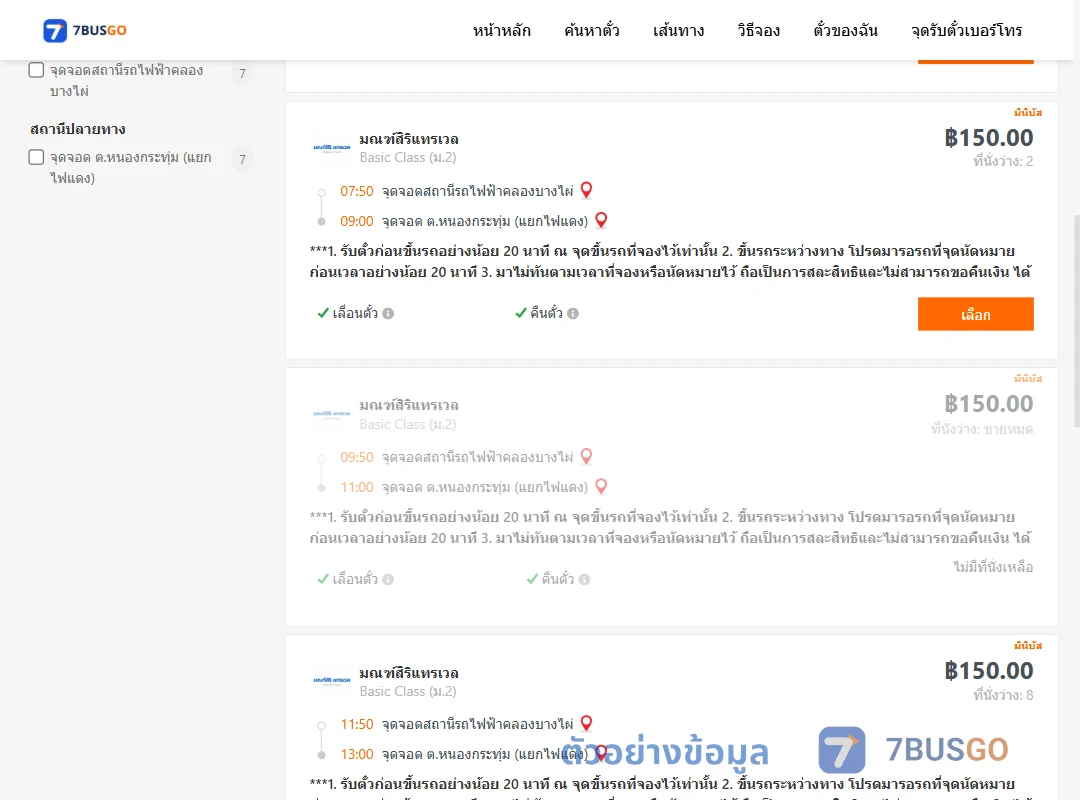Open info icon next to เลื่อนตั๋ว in first trip
This screenshot has width=1080, height=800.
tap(388, 314)
